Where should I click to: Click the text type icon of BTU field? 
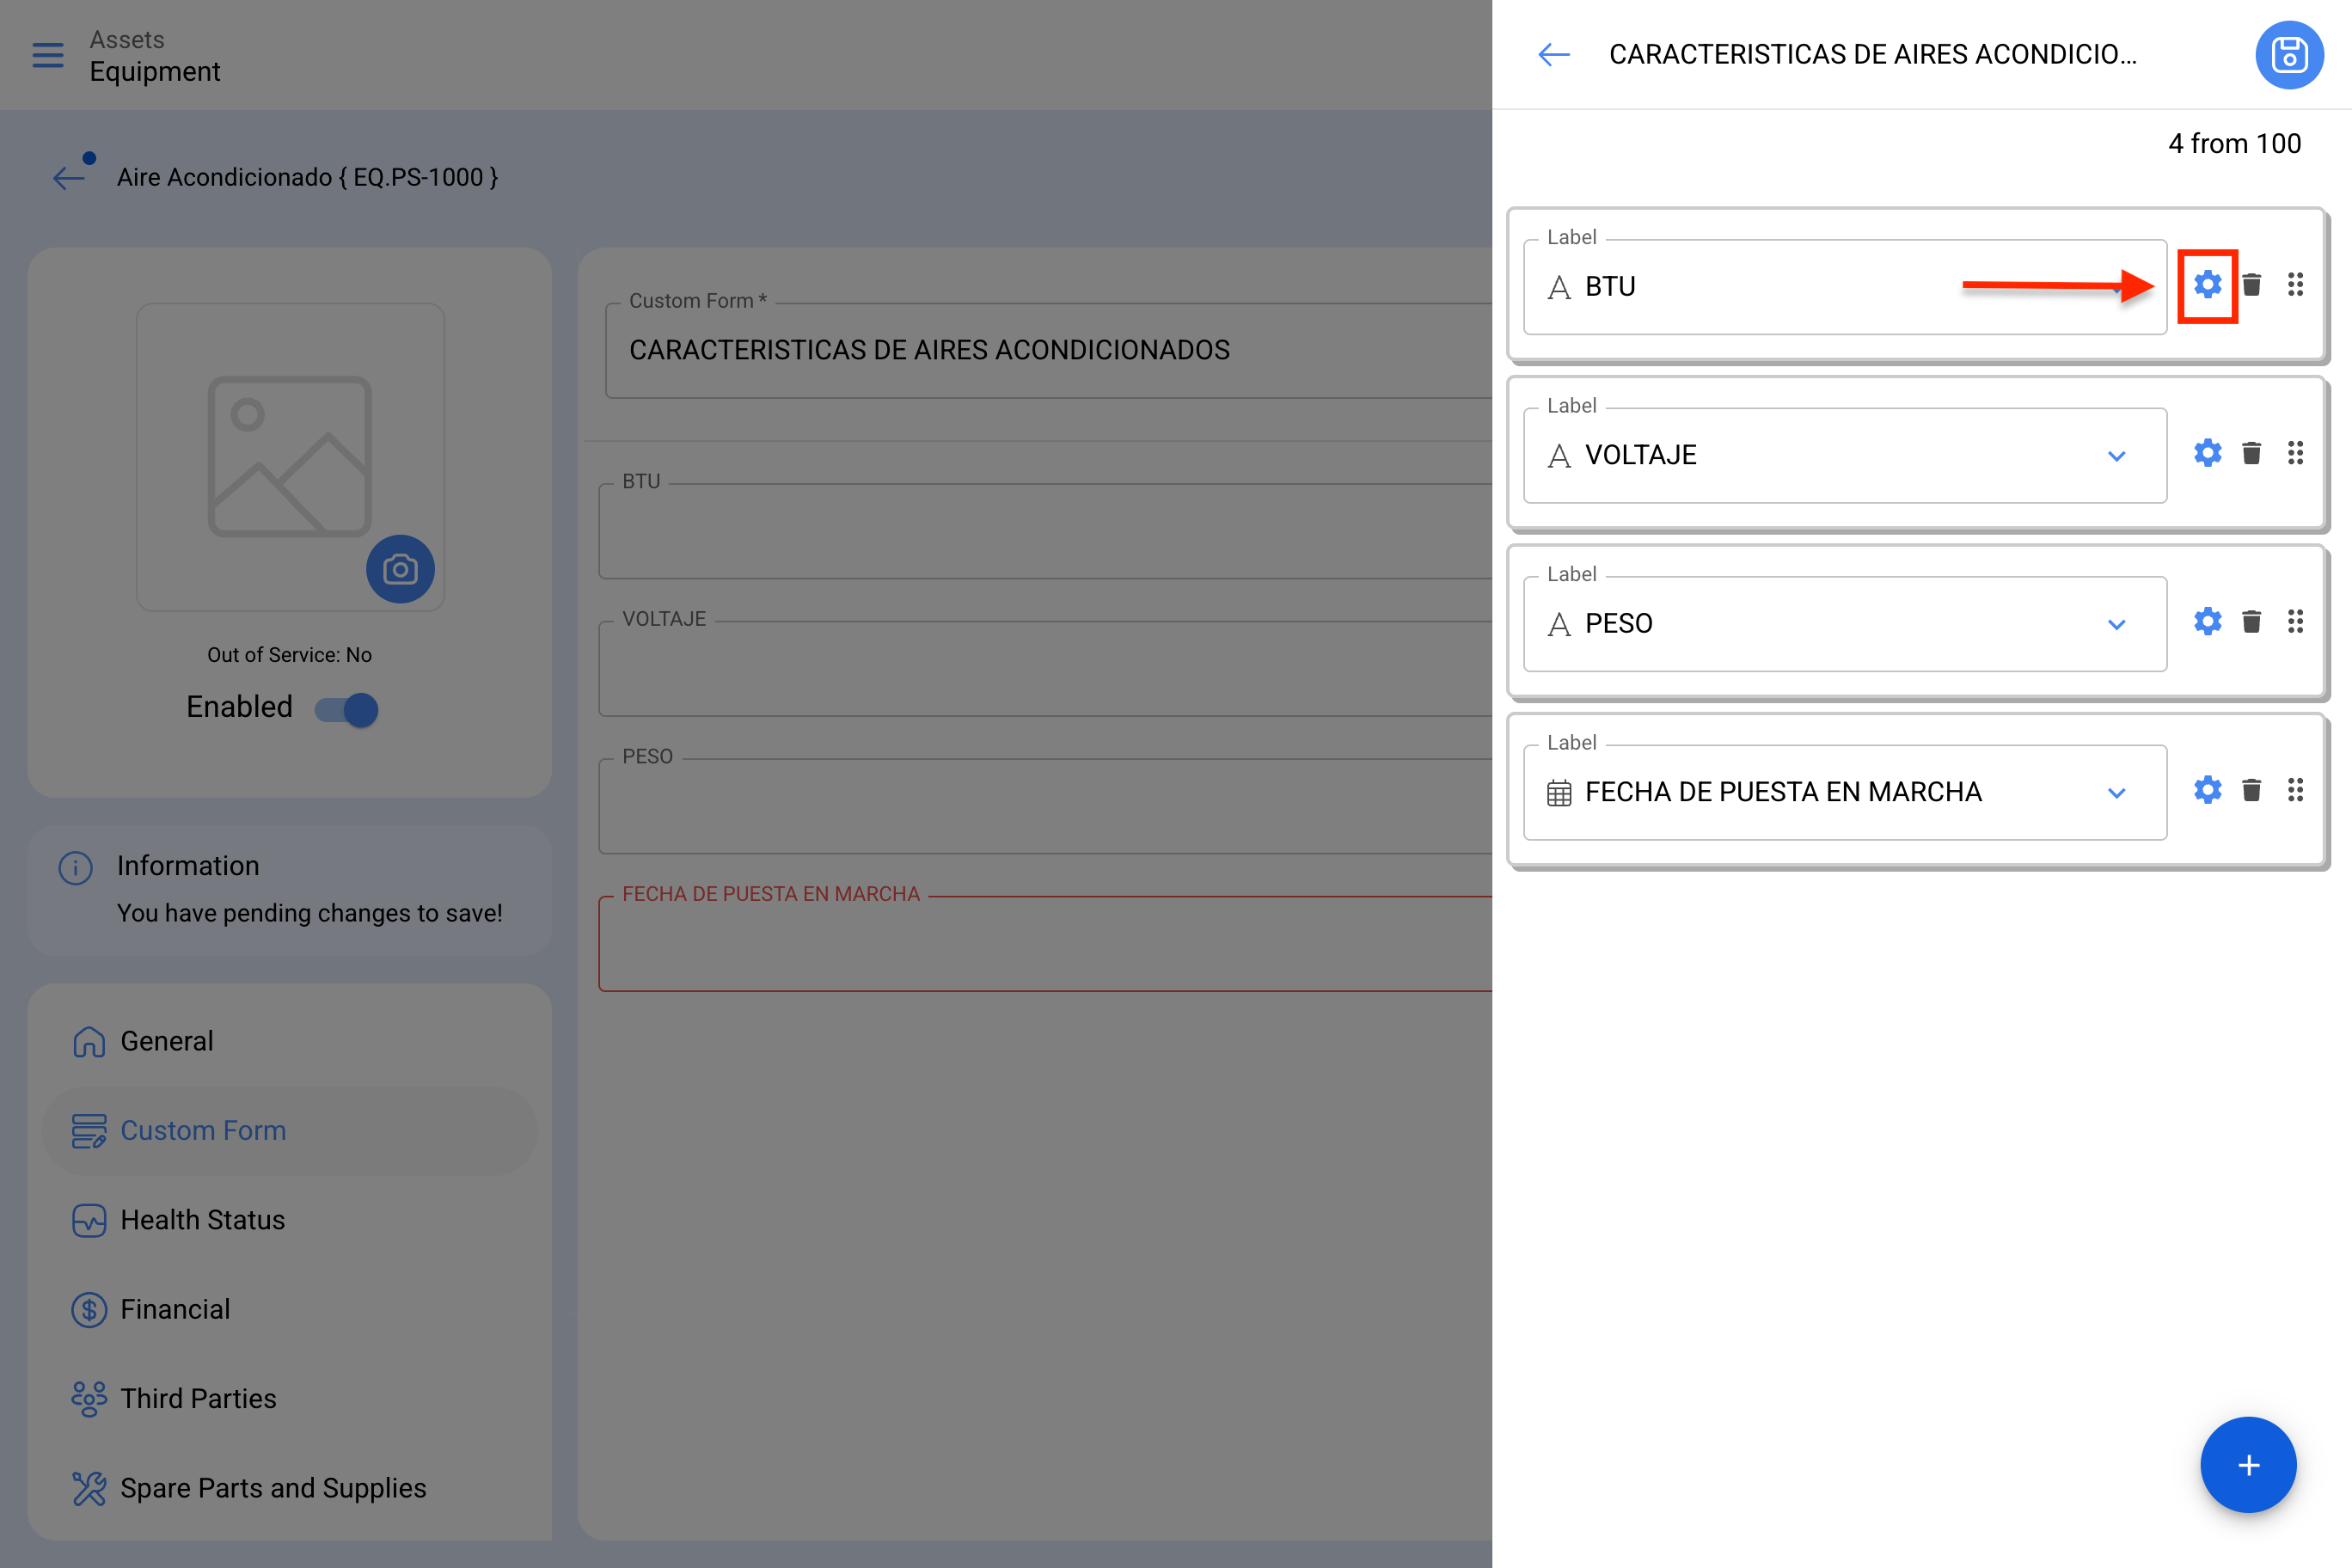[x=1559, y=288]
